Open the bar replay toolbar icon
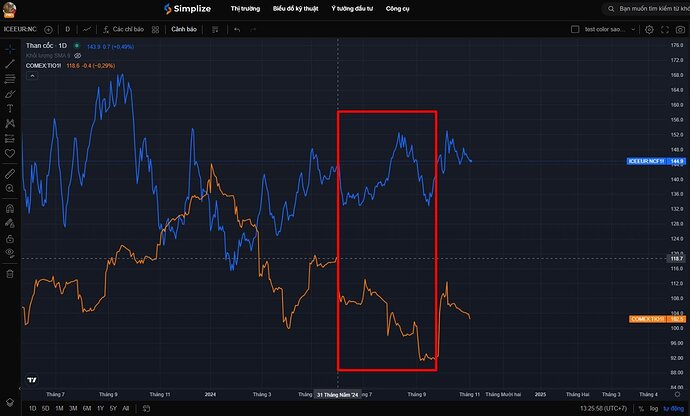Image resolution: width=690 pixels, height=416 pixels. [x=215, y=29]
